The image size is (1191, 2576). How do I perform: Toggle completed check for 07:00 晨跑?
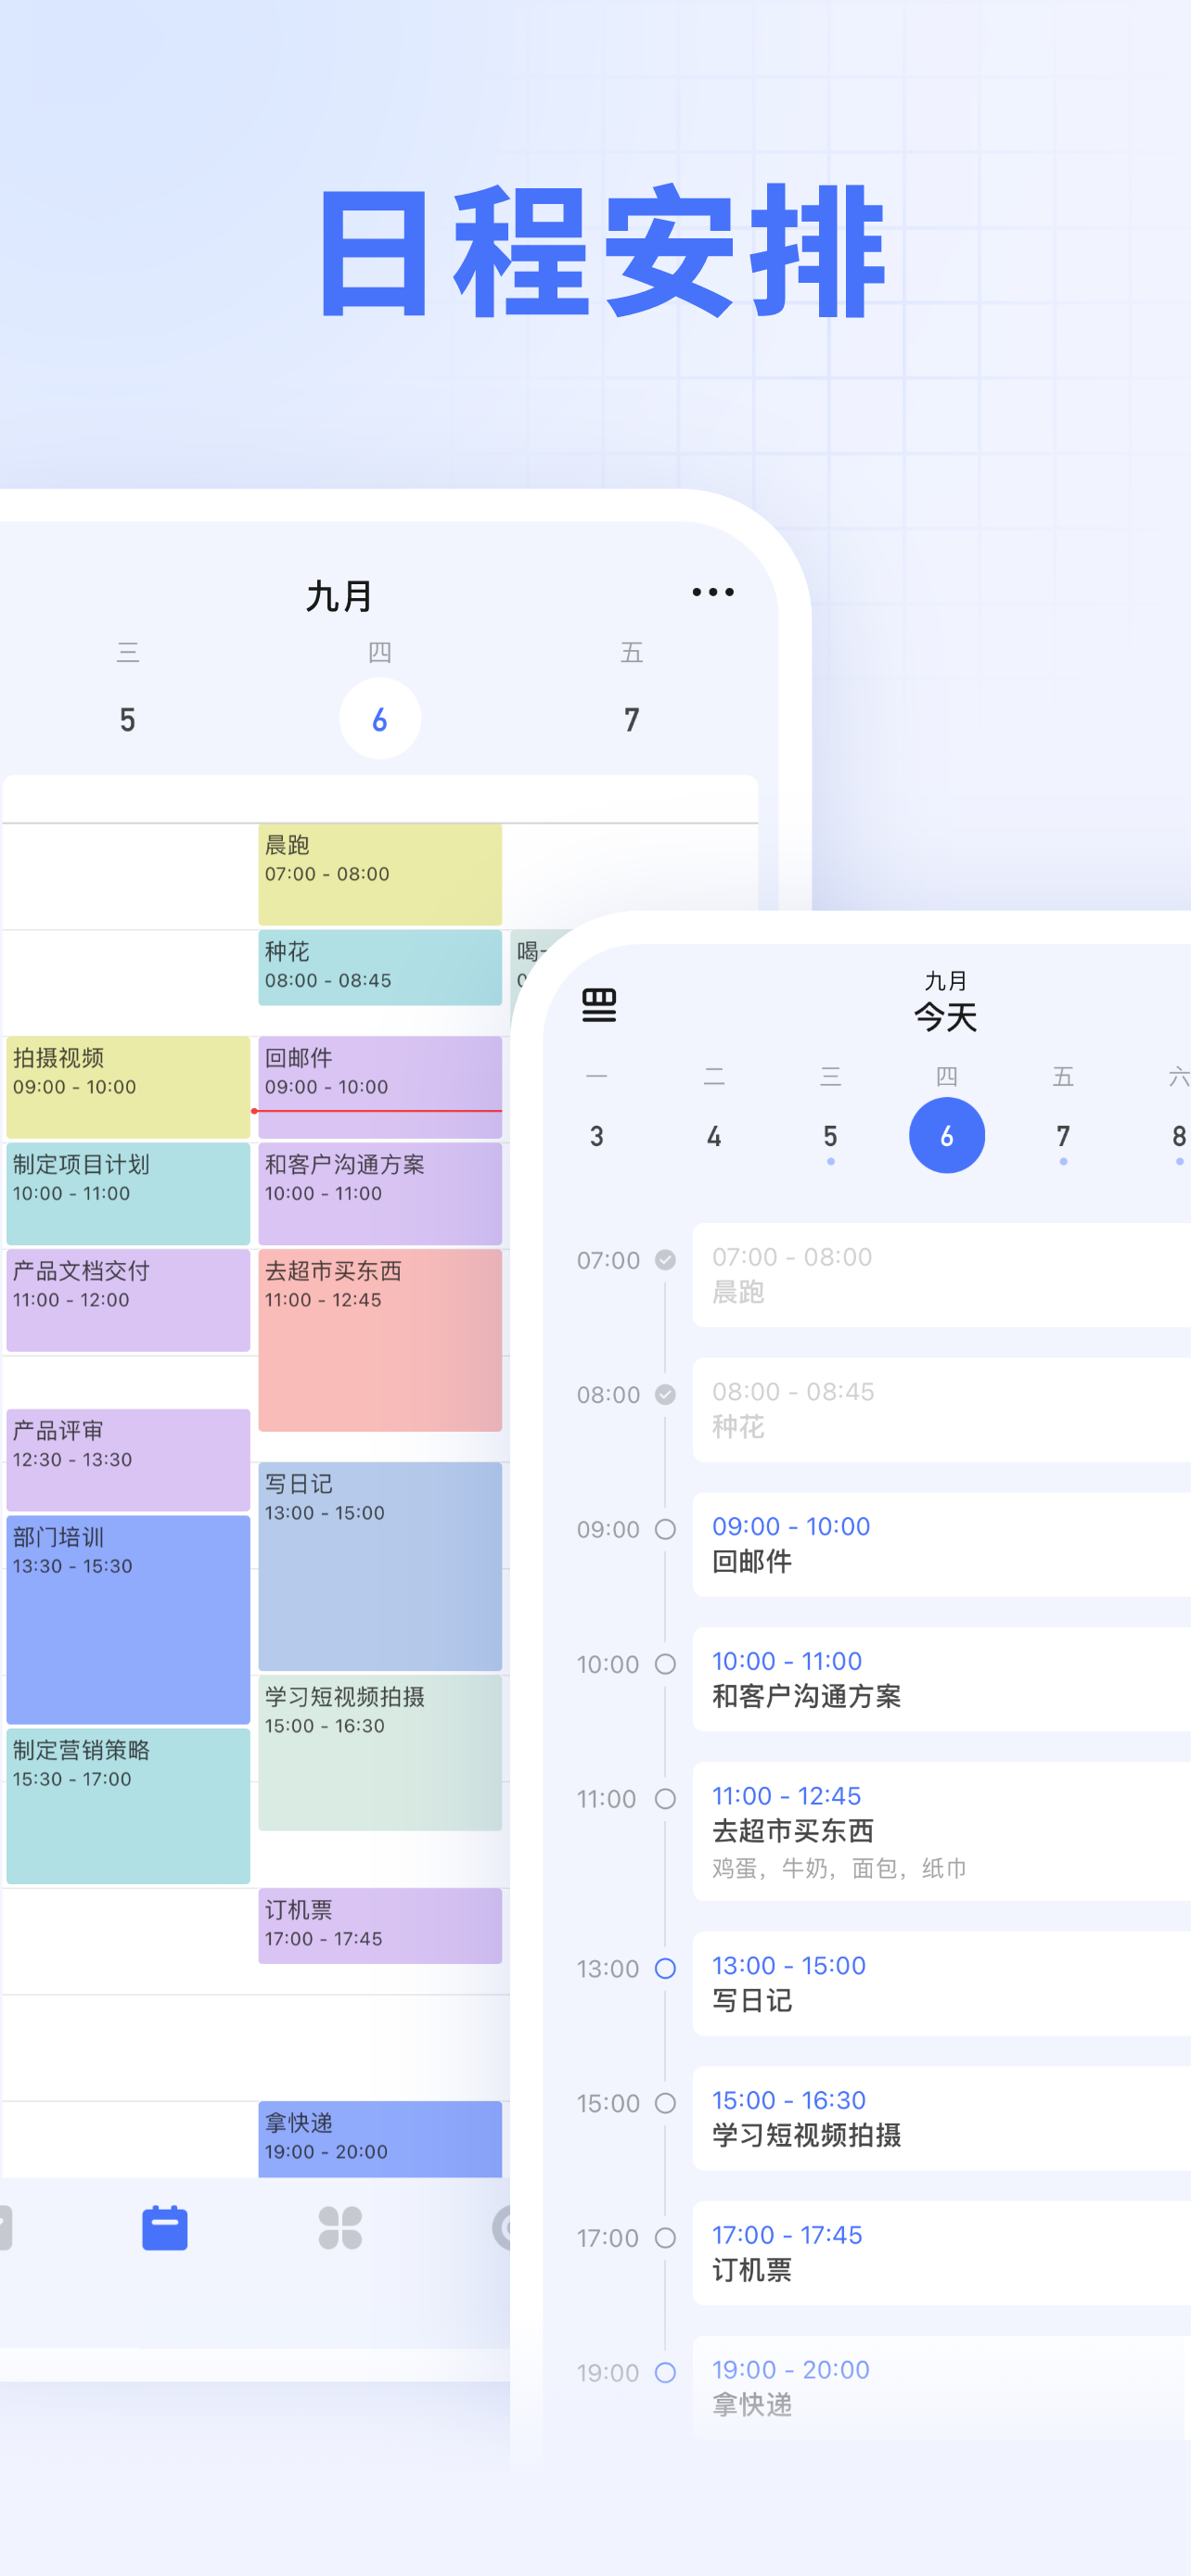665,1259
